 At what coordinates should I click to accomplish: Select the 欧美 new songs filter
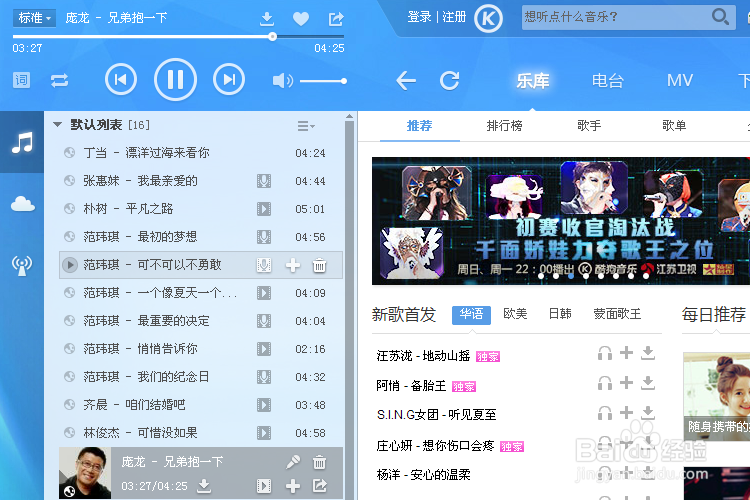tap(515, 314)
